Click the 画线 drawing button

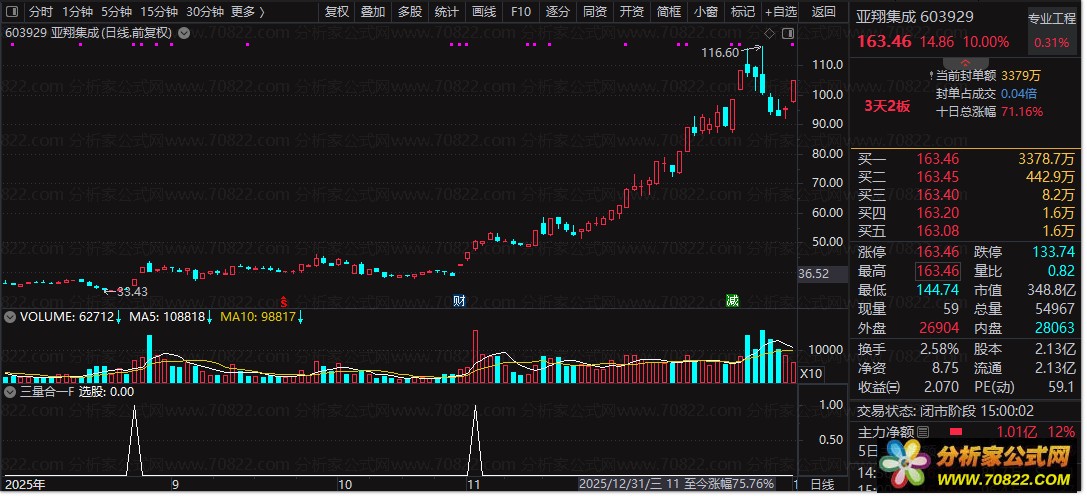(484, 11)
